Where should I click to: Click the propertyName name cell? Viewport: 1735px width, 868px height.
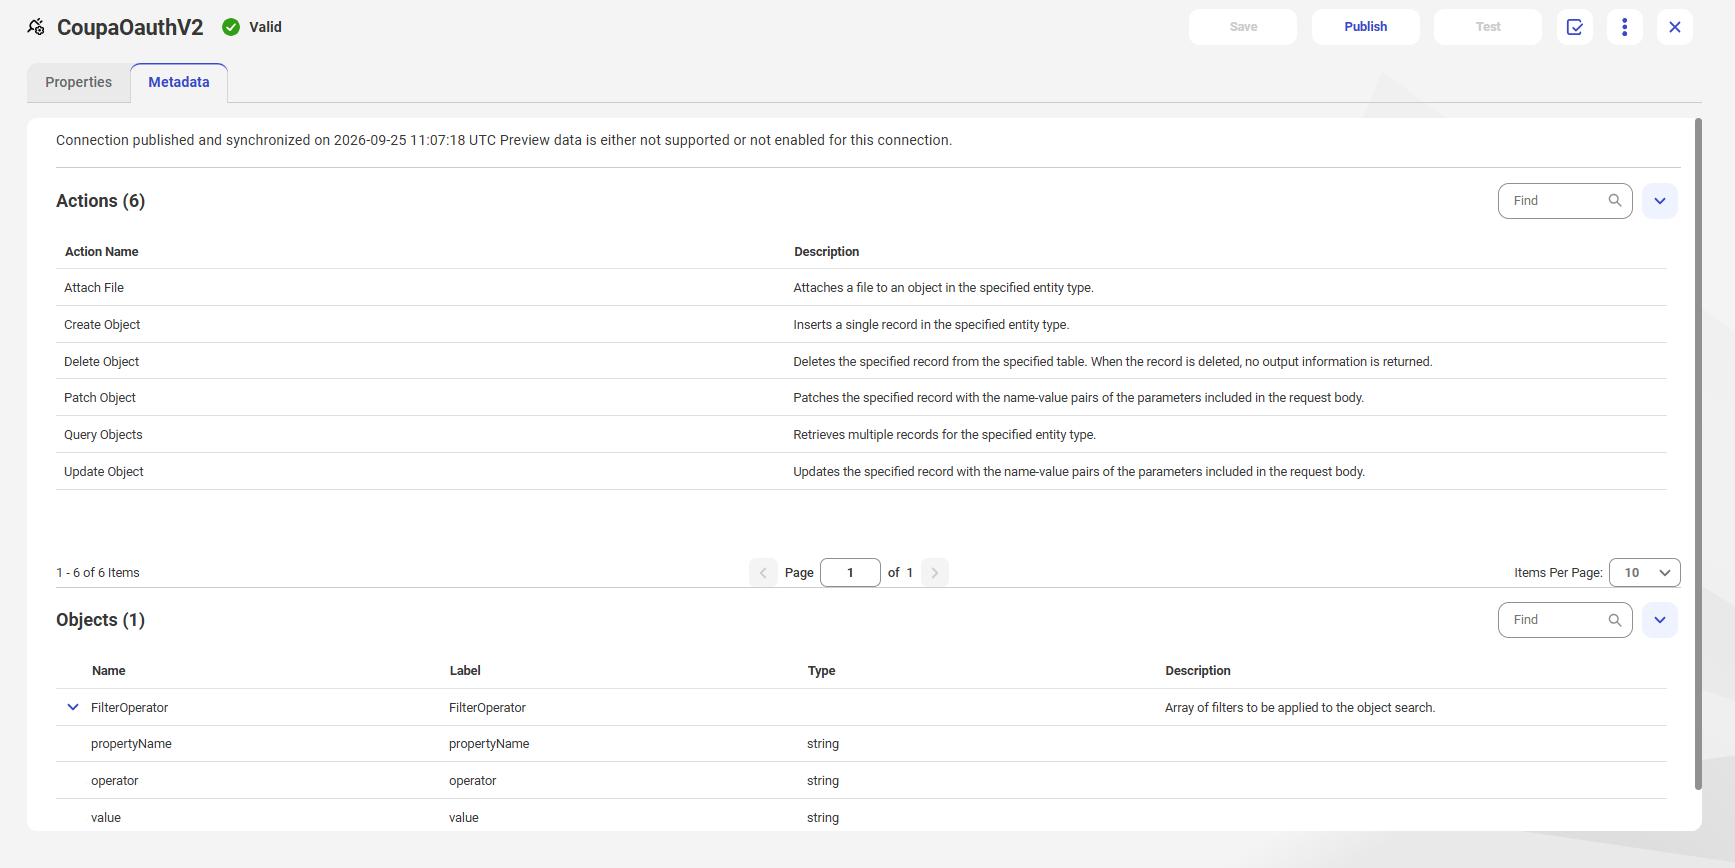point(131,744)
